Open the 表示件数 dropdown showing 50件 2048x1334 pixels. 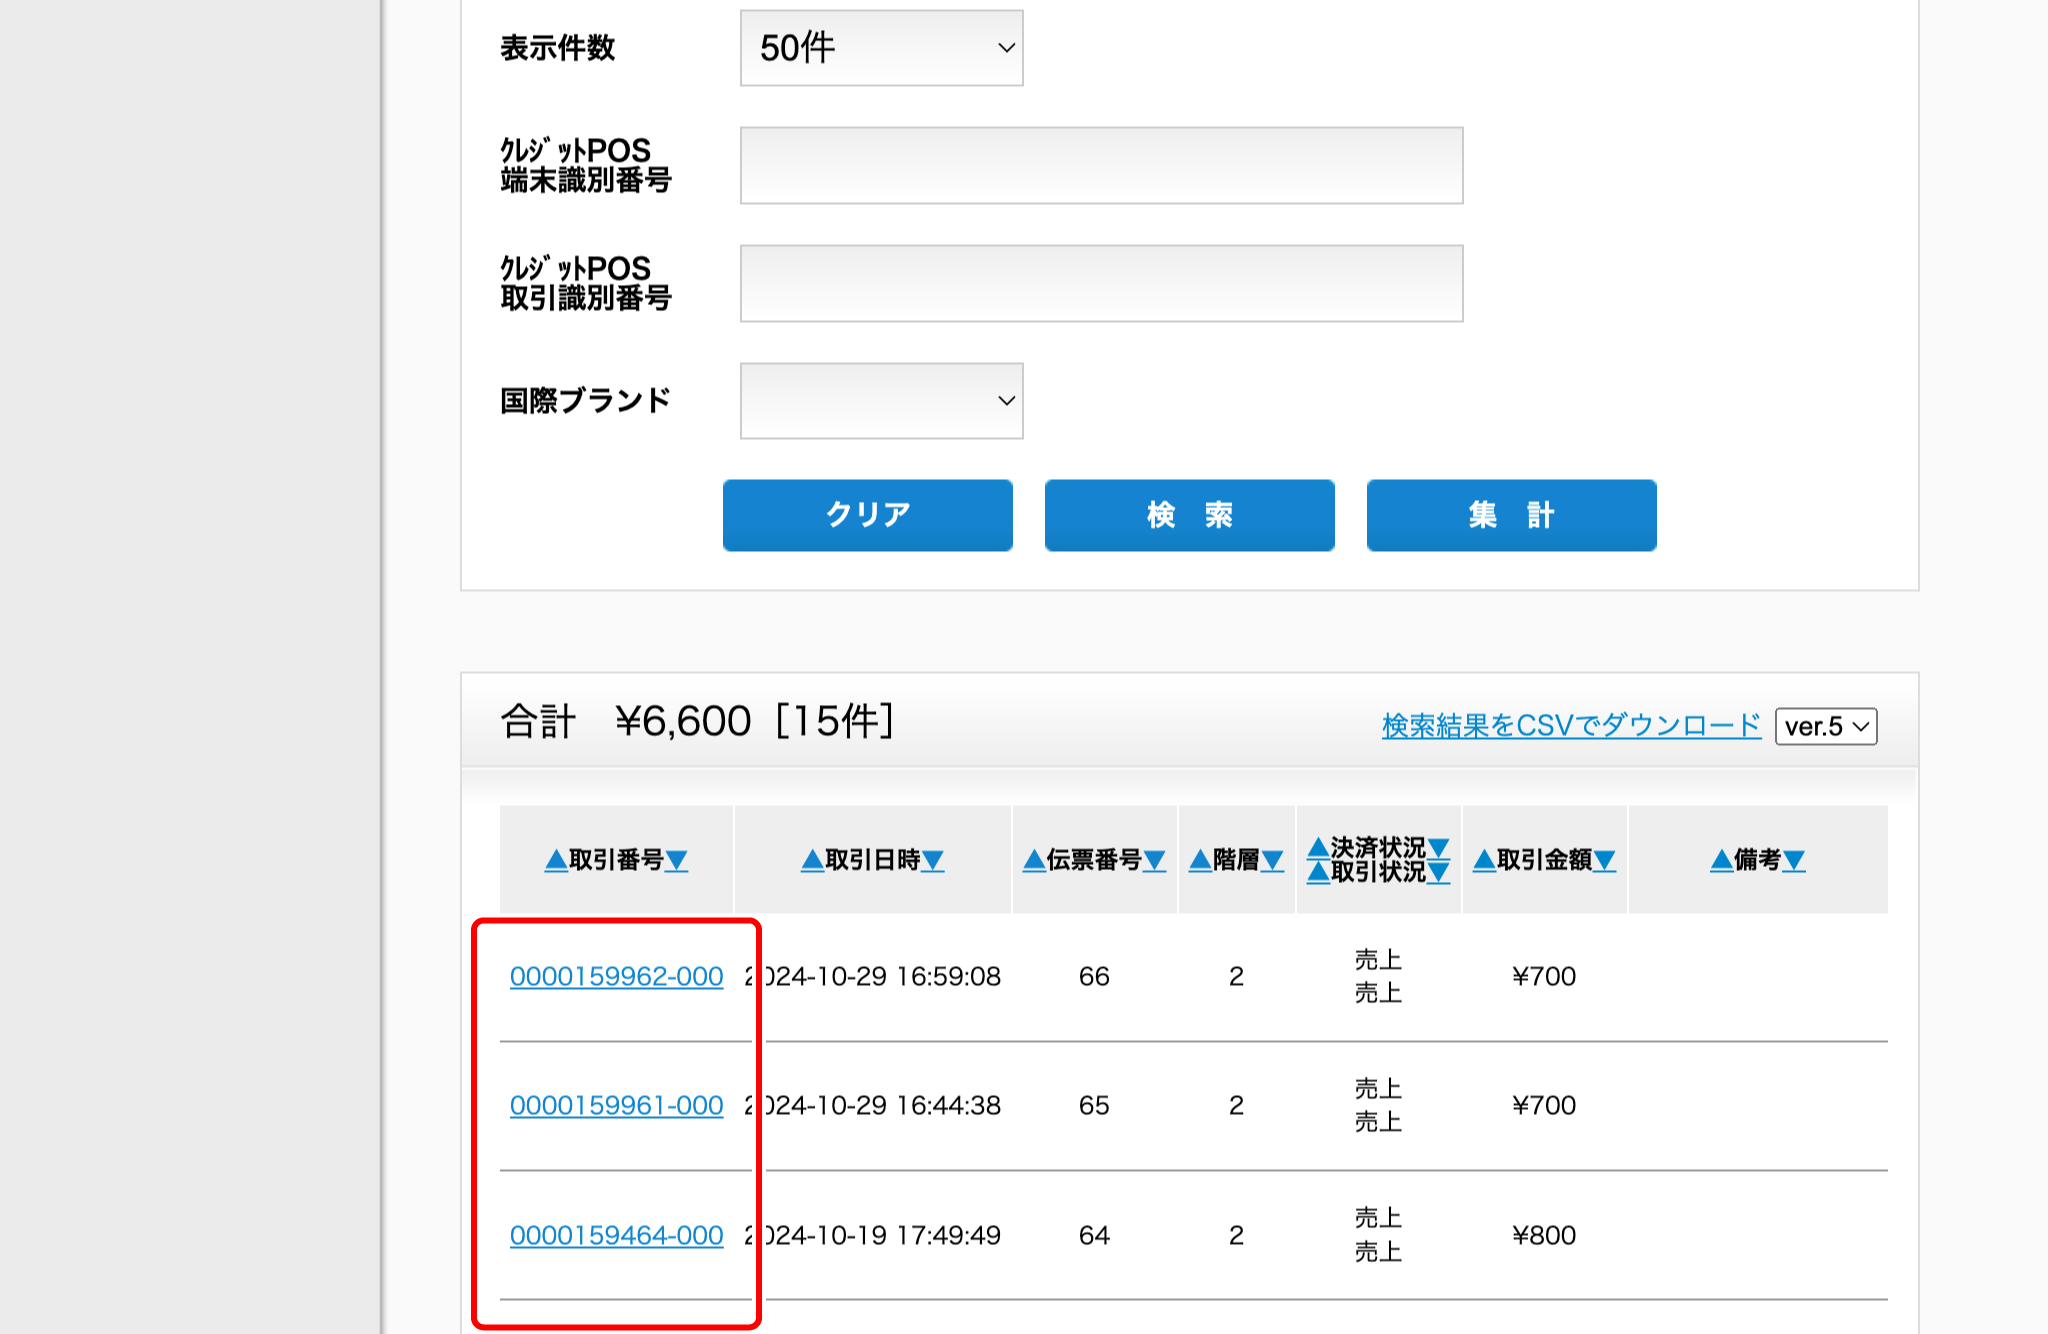pos(881,48)
